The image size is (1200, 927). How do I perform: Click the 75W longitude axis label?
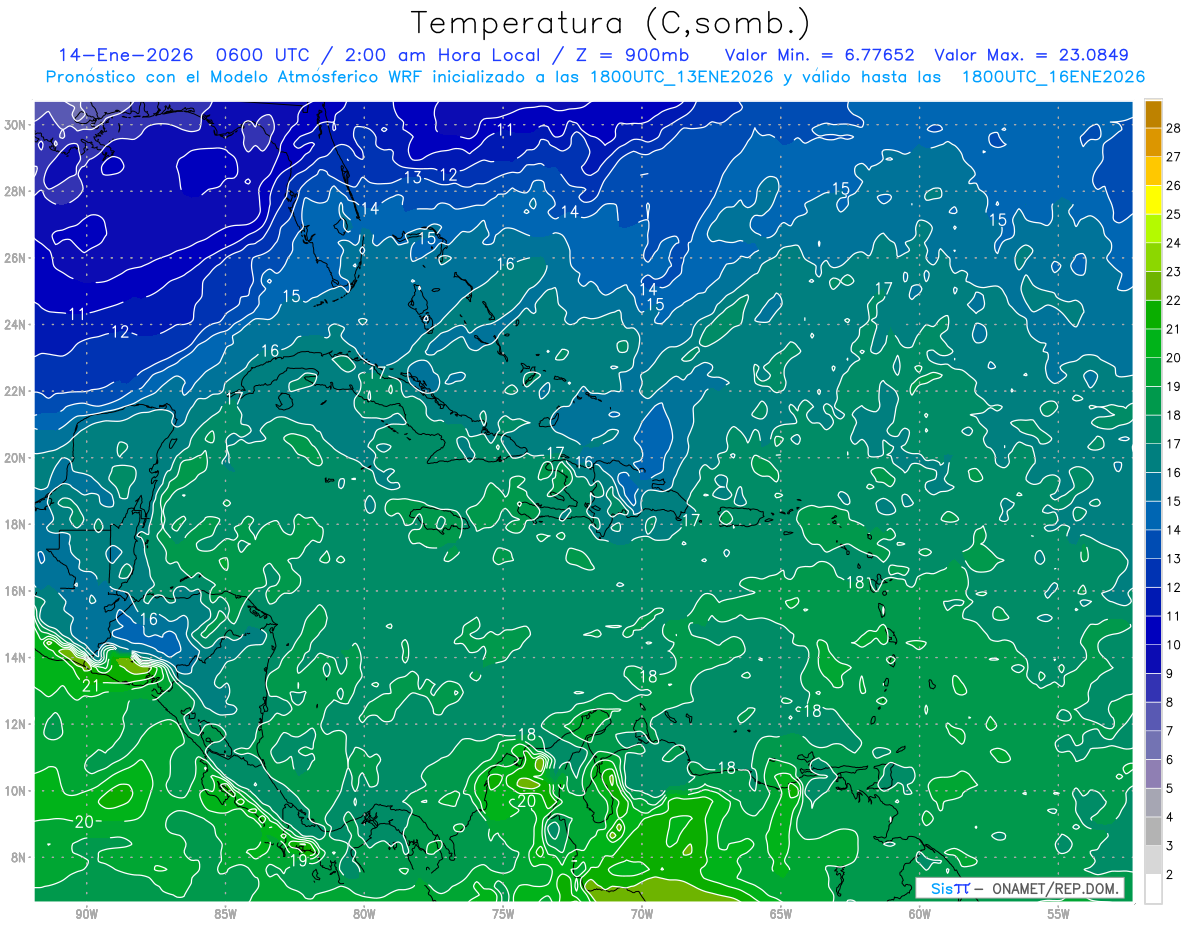503,914
